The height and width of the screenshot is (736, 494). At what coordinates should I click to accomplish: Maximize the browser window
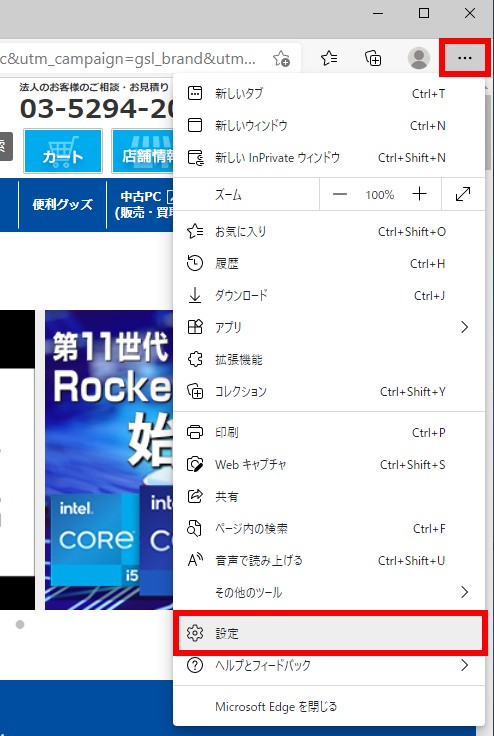[x=424, y=13]
